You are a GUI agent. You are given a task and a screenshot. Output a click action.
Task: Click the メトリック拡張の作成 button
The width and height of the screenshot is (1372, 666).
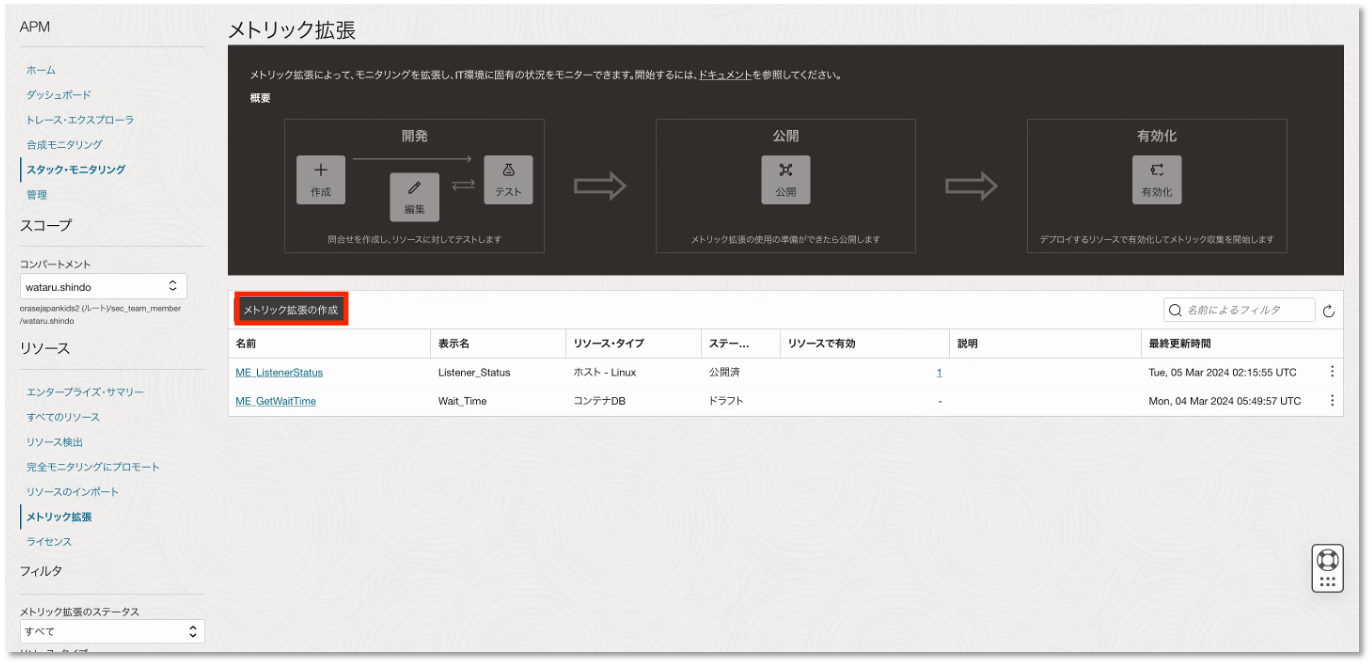click(x=291, y=310)
